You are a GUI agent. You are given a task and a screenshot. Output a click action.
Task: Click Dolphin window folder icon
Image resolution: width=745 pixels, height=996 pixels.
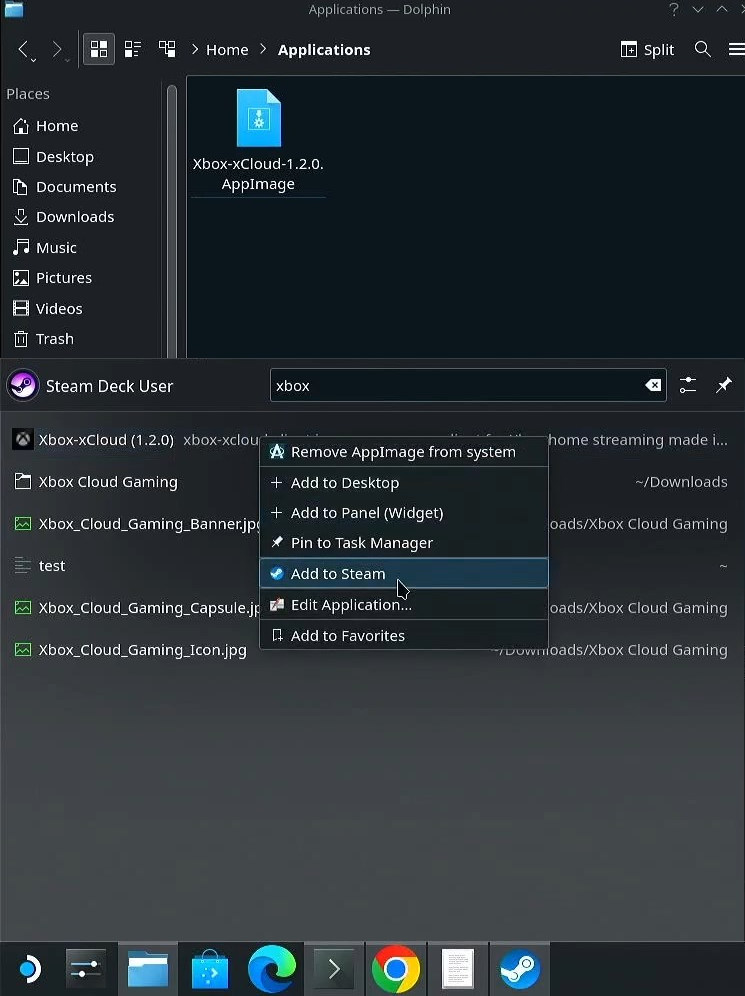(x=14, y=9)
